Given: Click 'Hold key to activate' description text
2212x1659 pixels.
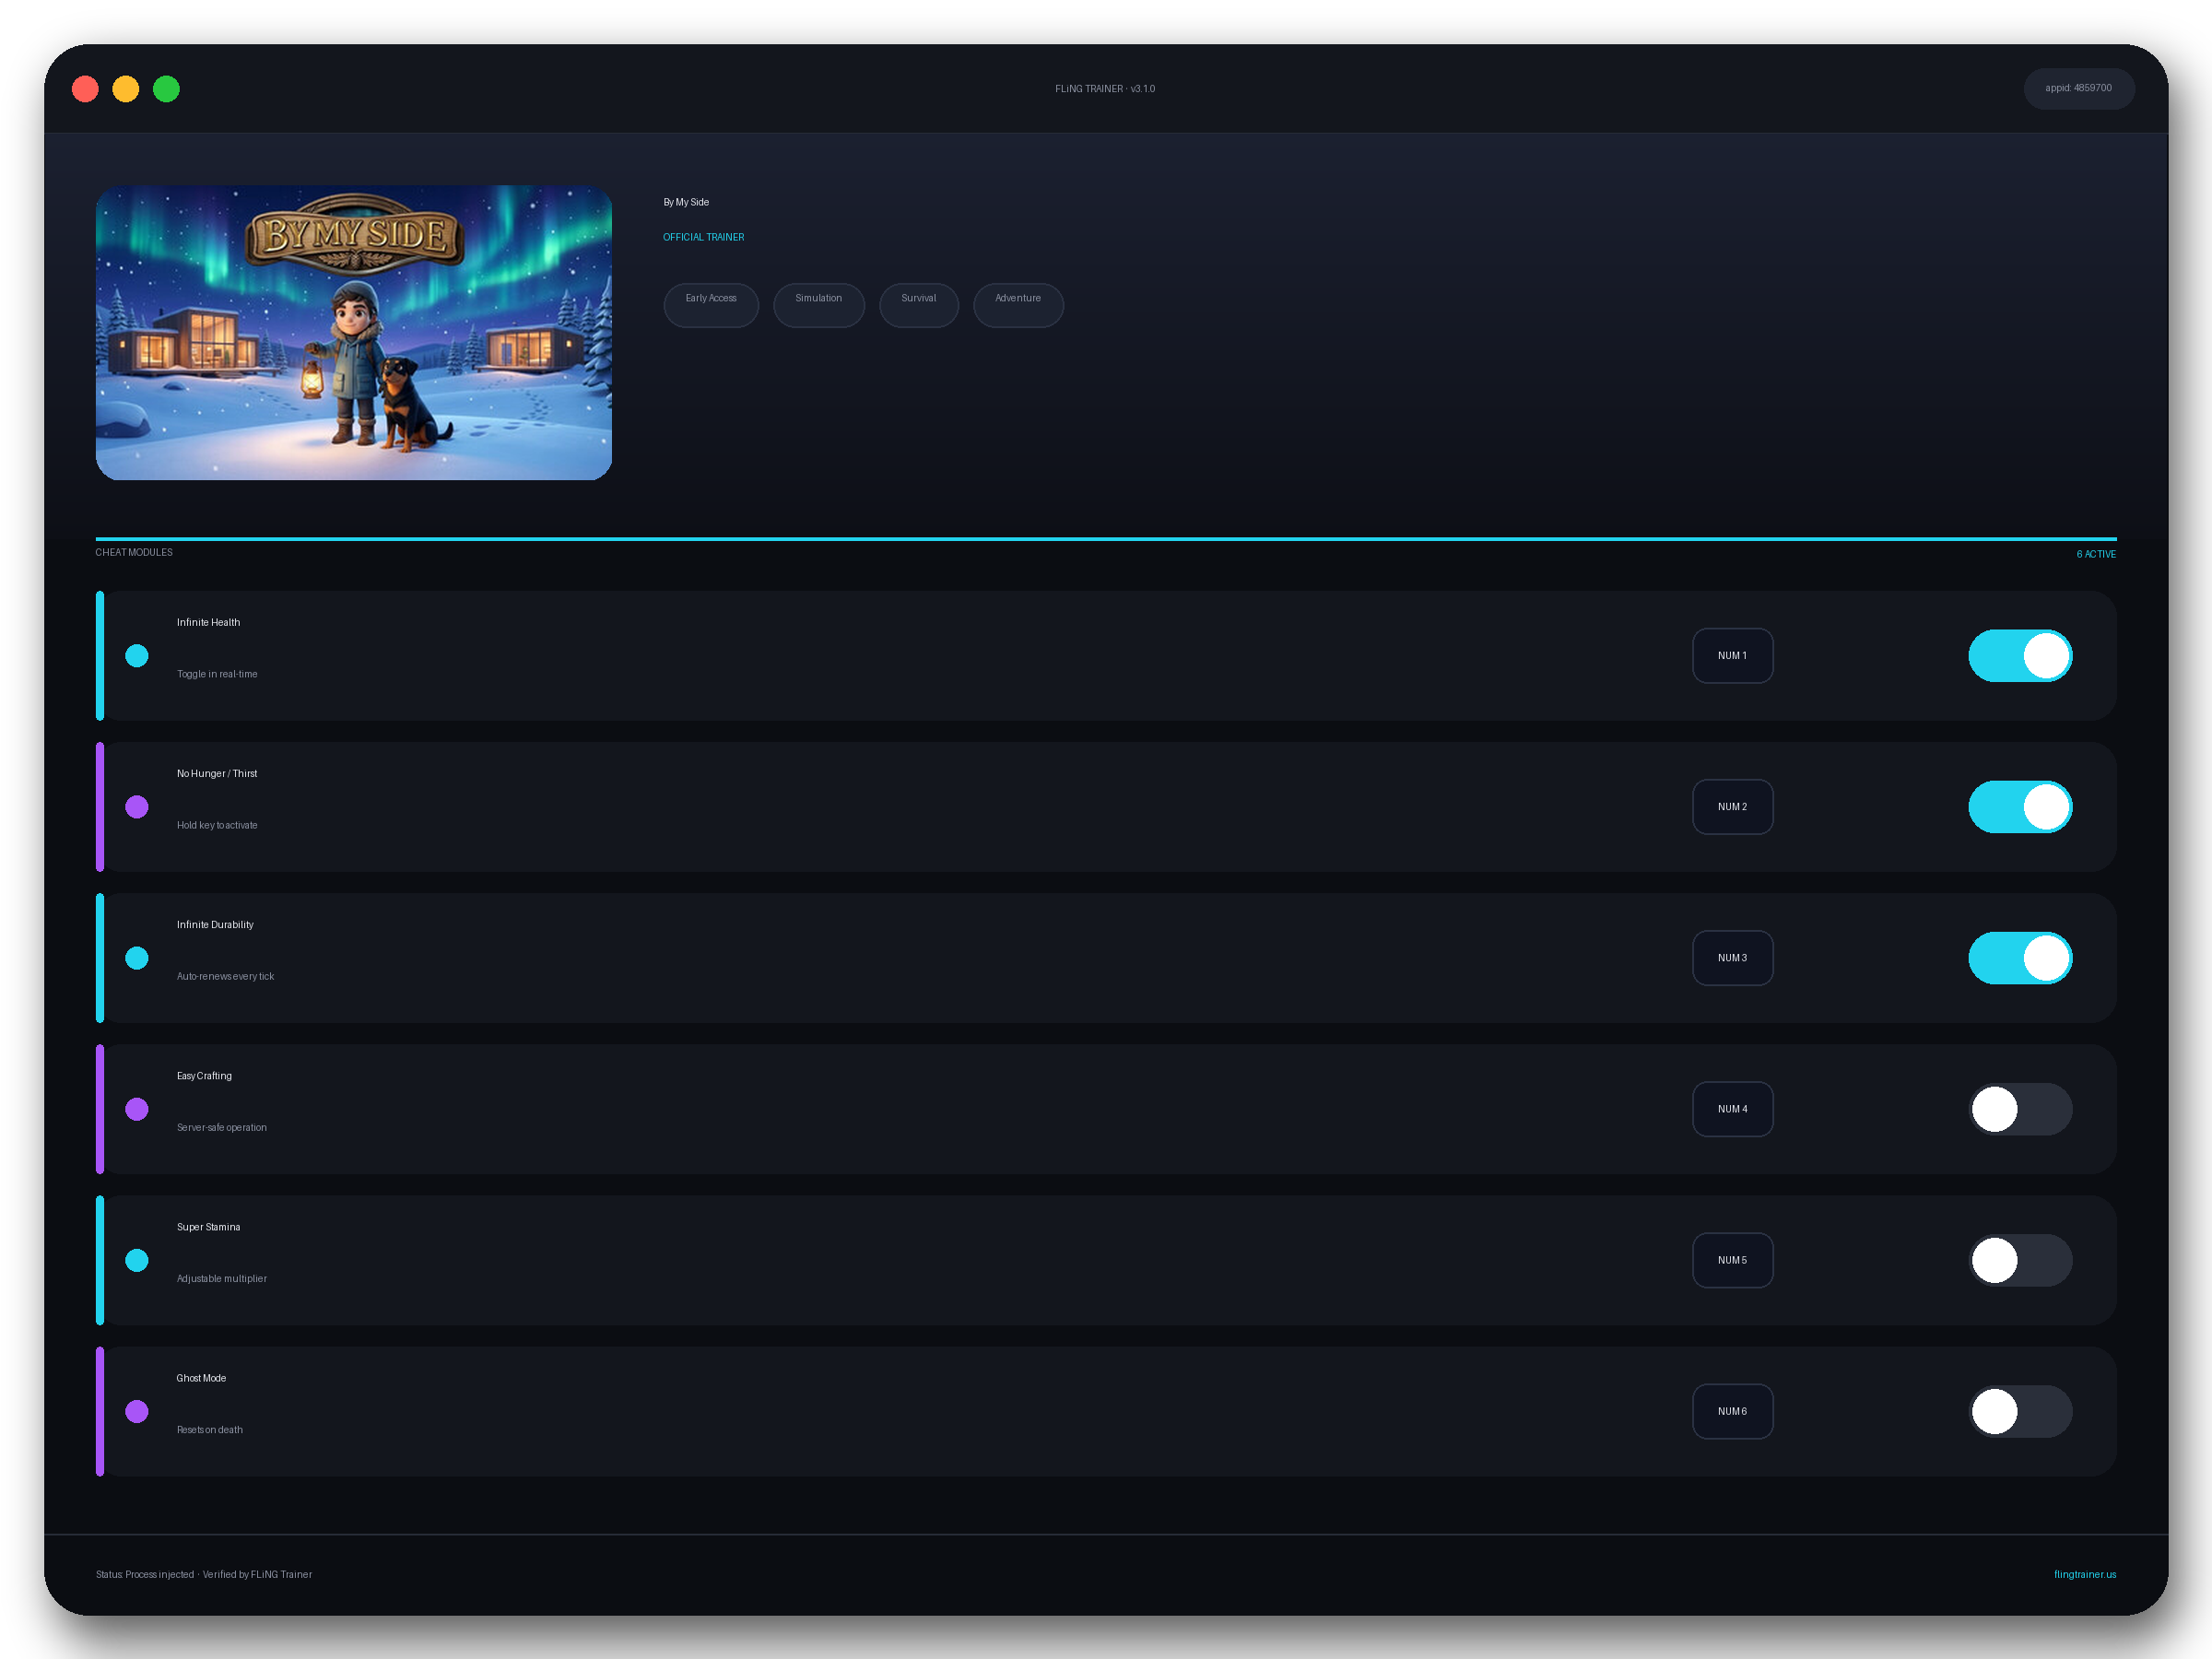Looking at the screenshot, I should pyautogui.click(x=217, y=825).
